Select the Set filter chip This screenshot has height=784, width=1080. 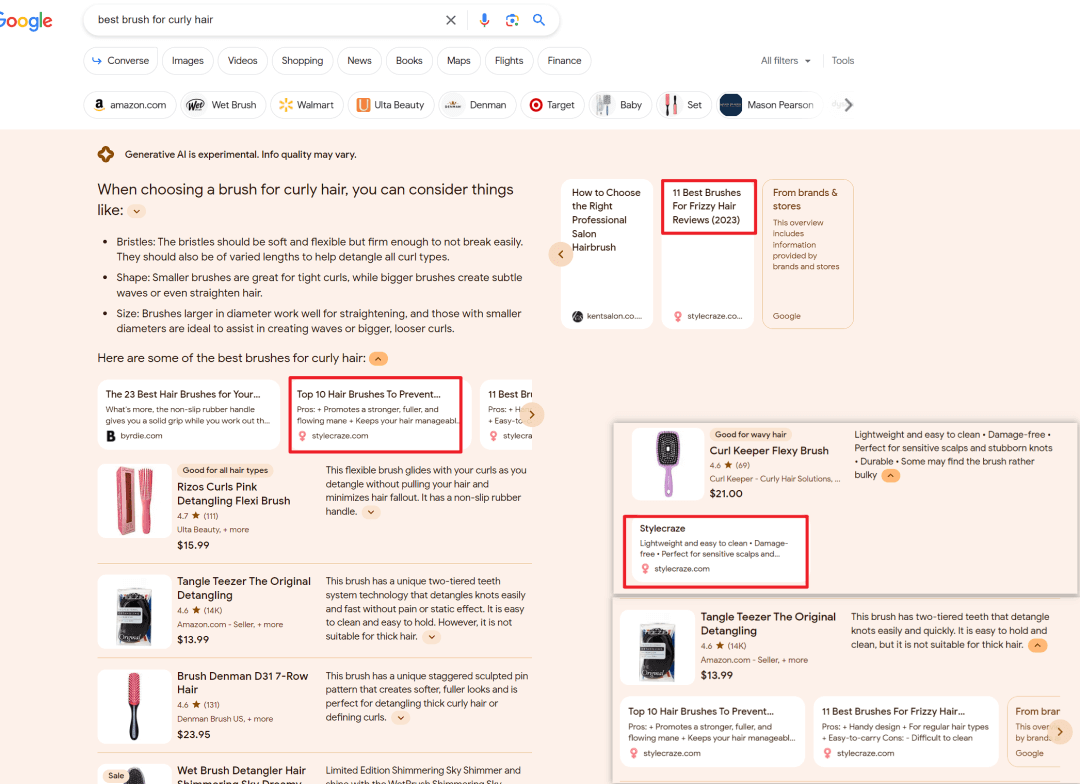coord(684,105)
